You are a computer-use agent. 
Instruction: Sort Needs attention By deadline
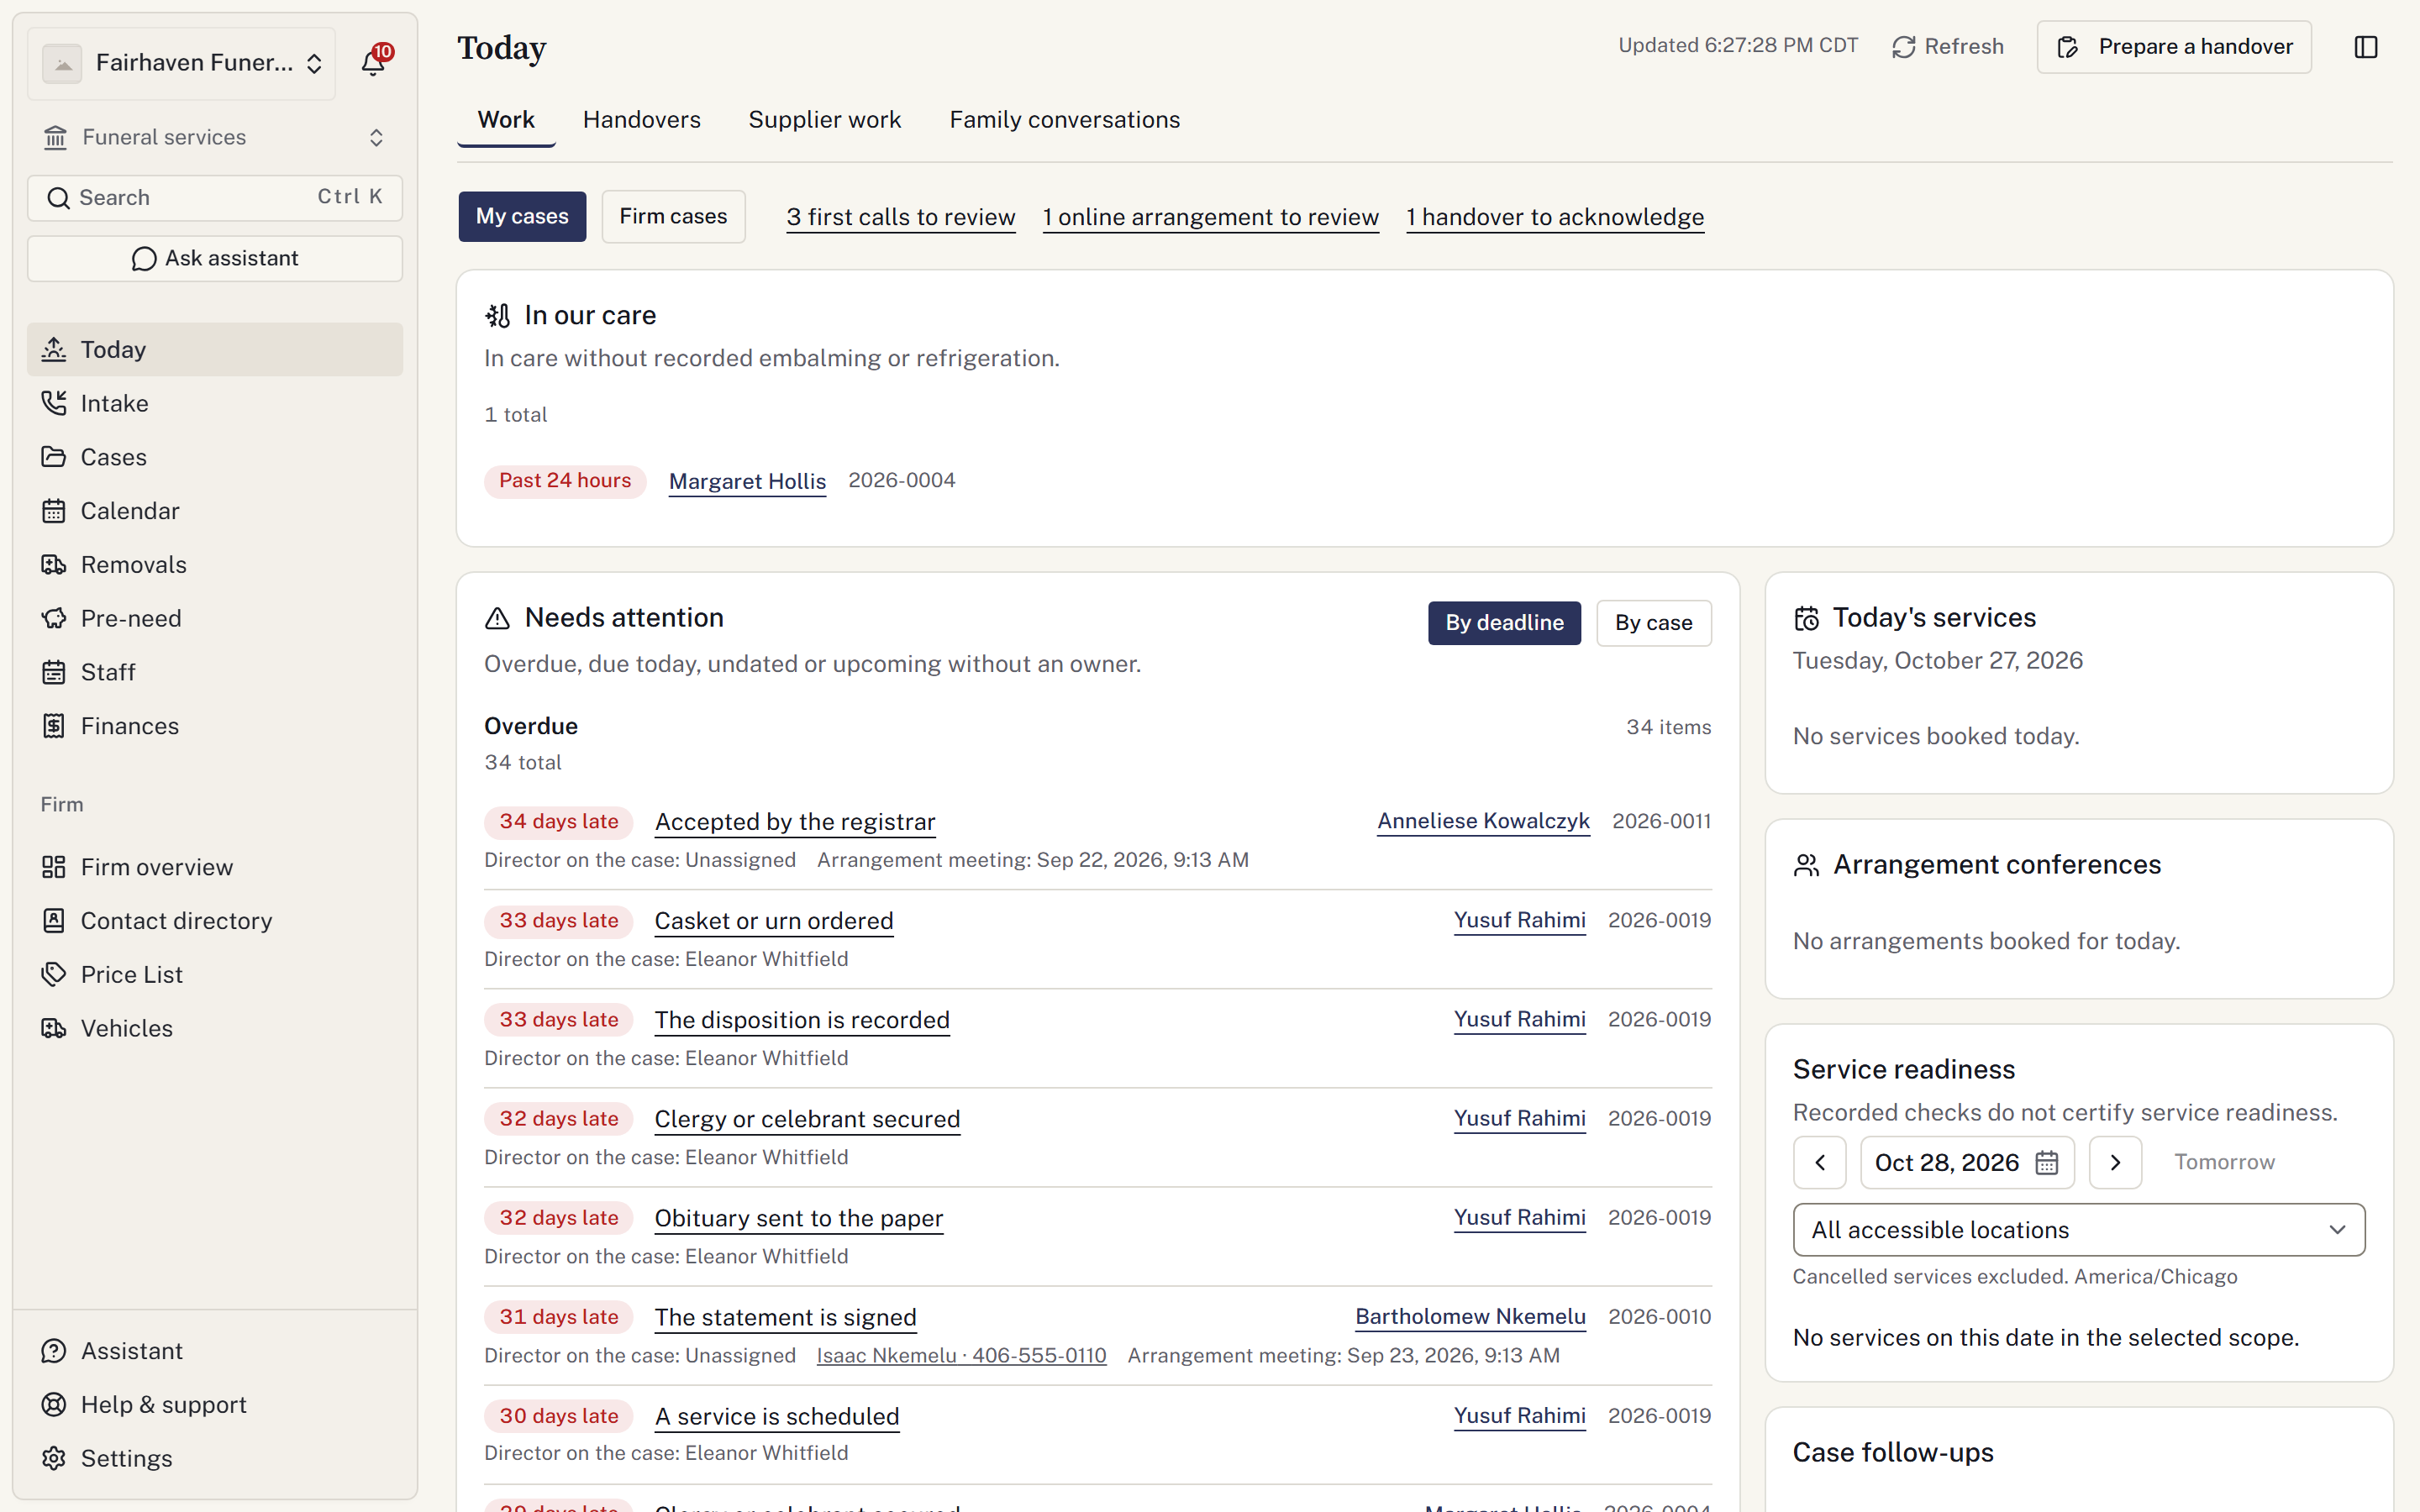click(x=1504, y=623)
